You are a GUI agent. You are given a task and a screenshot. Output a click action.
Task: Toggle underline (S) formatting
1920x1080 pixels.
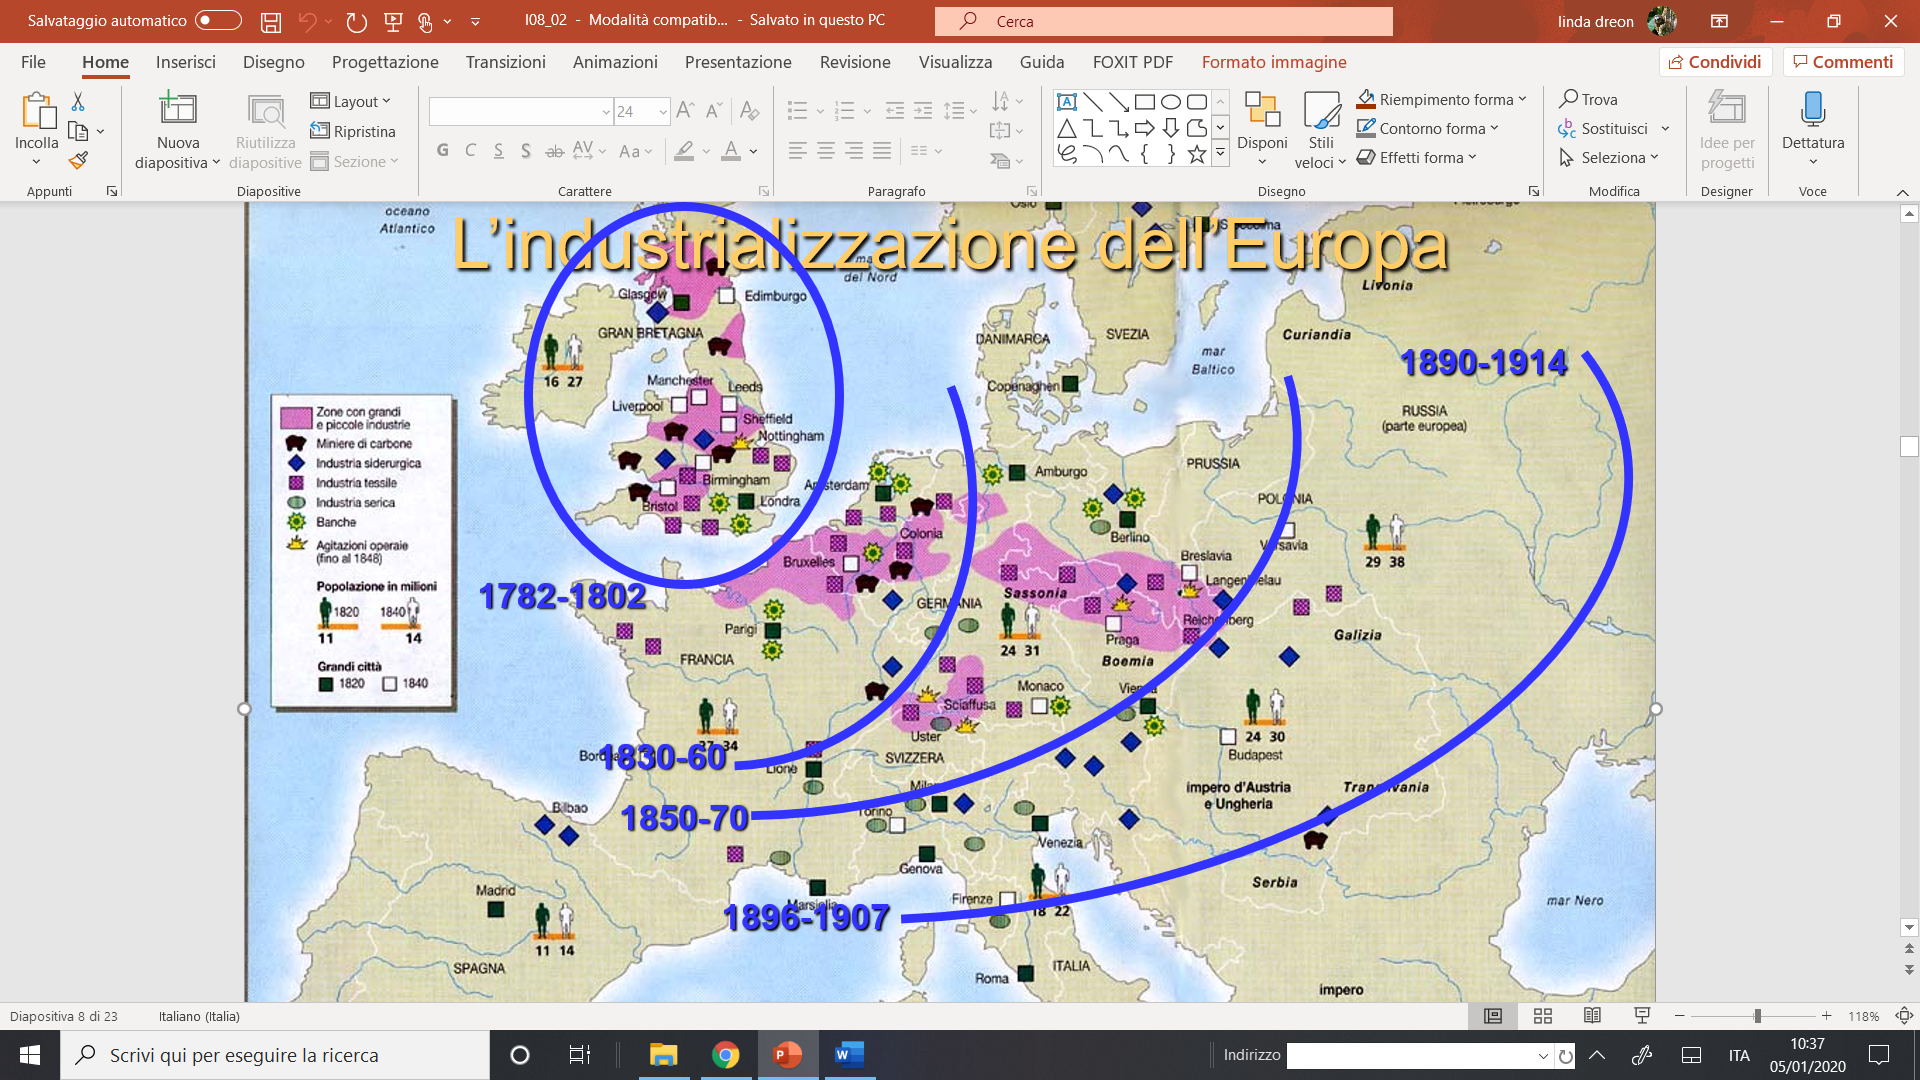[498, 151]
